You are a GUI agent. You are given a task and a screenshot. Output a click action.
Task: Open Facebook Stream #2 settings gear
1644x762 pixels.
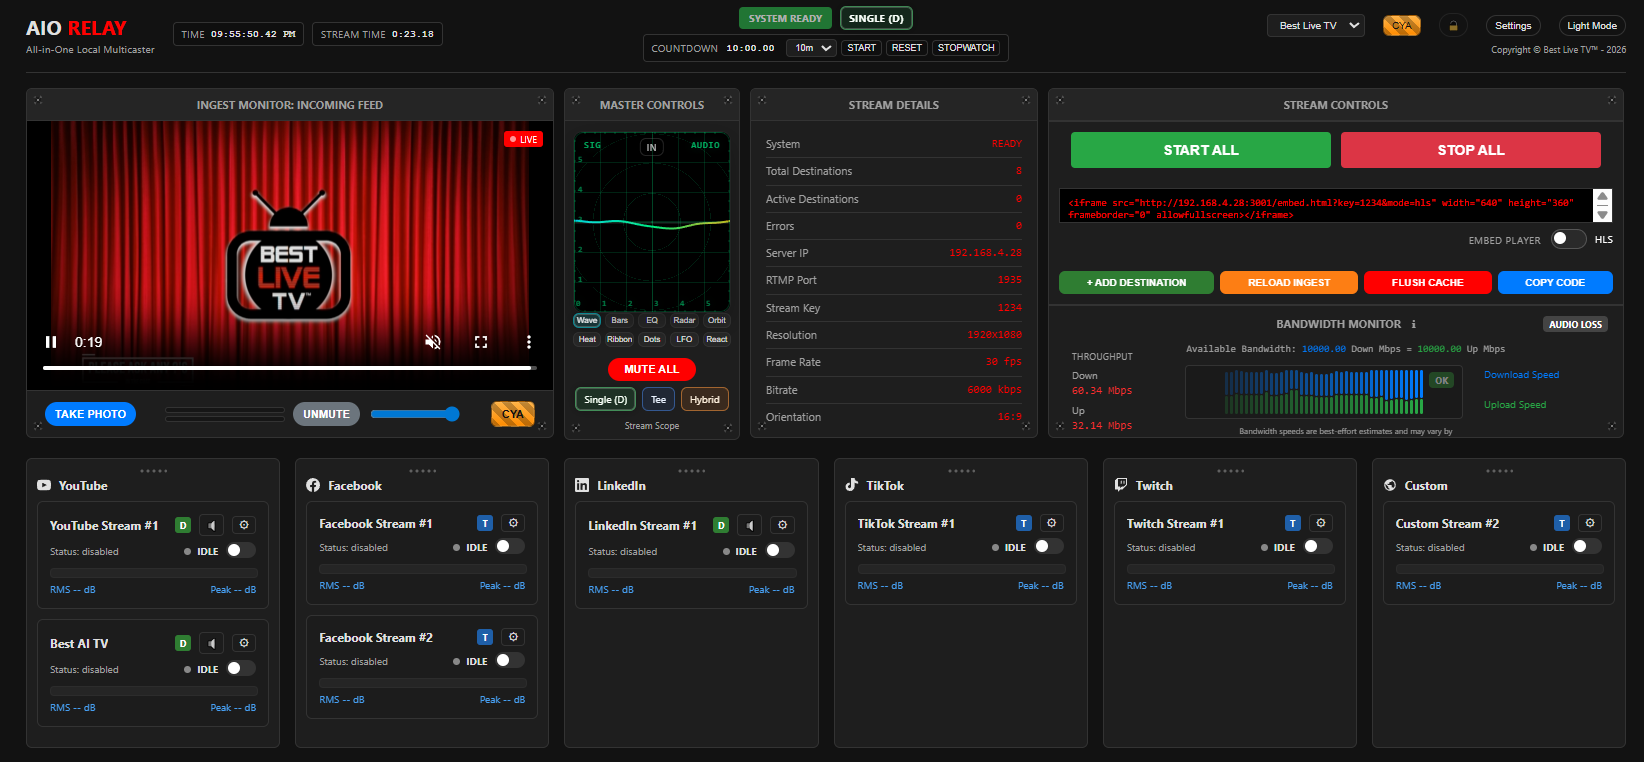[x=513, y=637]
